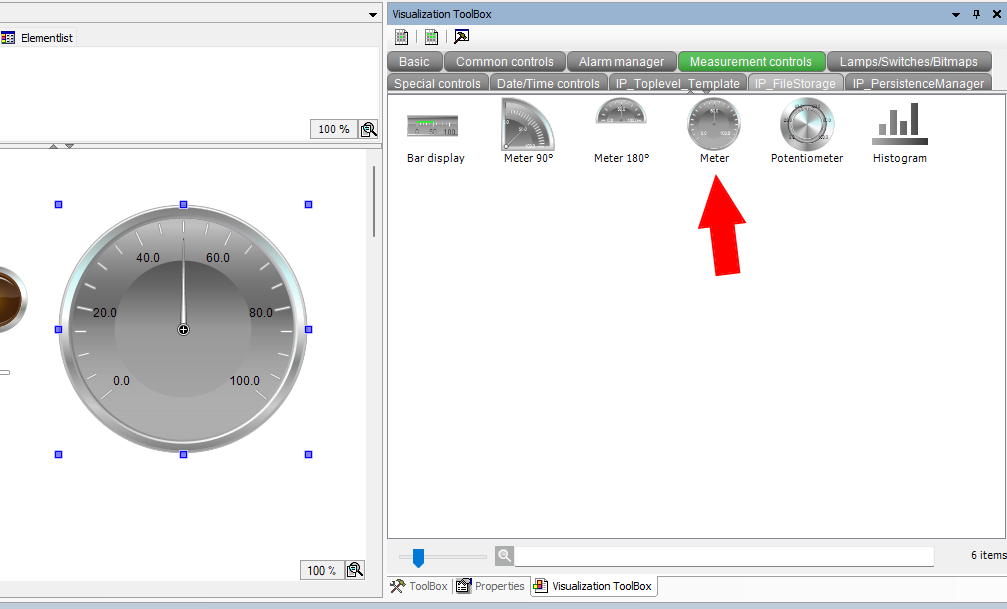Viewport: 1007px width, 609px height.
Task: Toggle auto-hide with the pin icon
Action: [975, 13]
